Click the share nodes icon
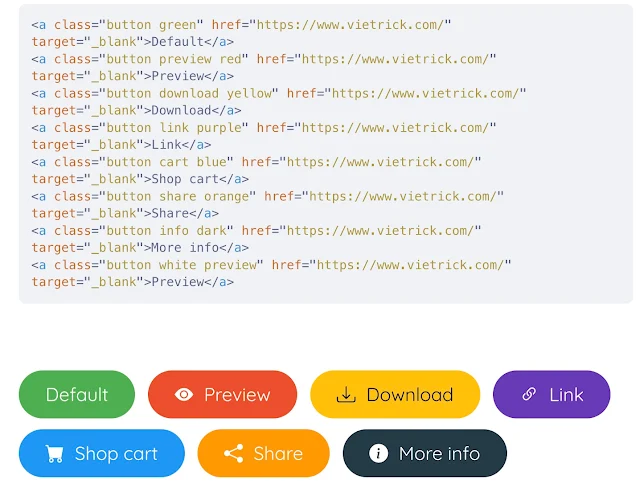 (x=234, y=453)
